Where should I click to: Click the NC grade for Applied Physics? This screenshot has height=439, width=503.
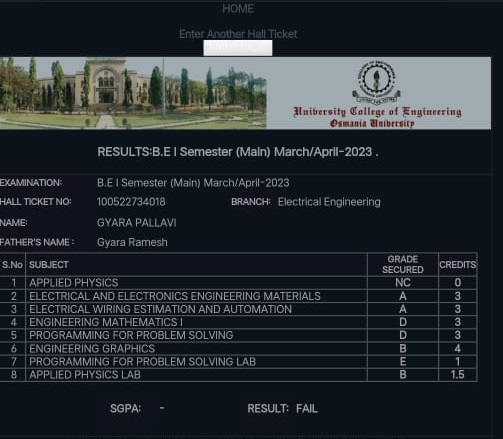pyautogui.click(x=403, y=283)
